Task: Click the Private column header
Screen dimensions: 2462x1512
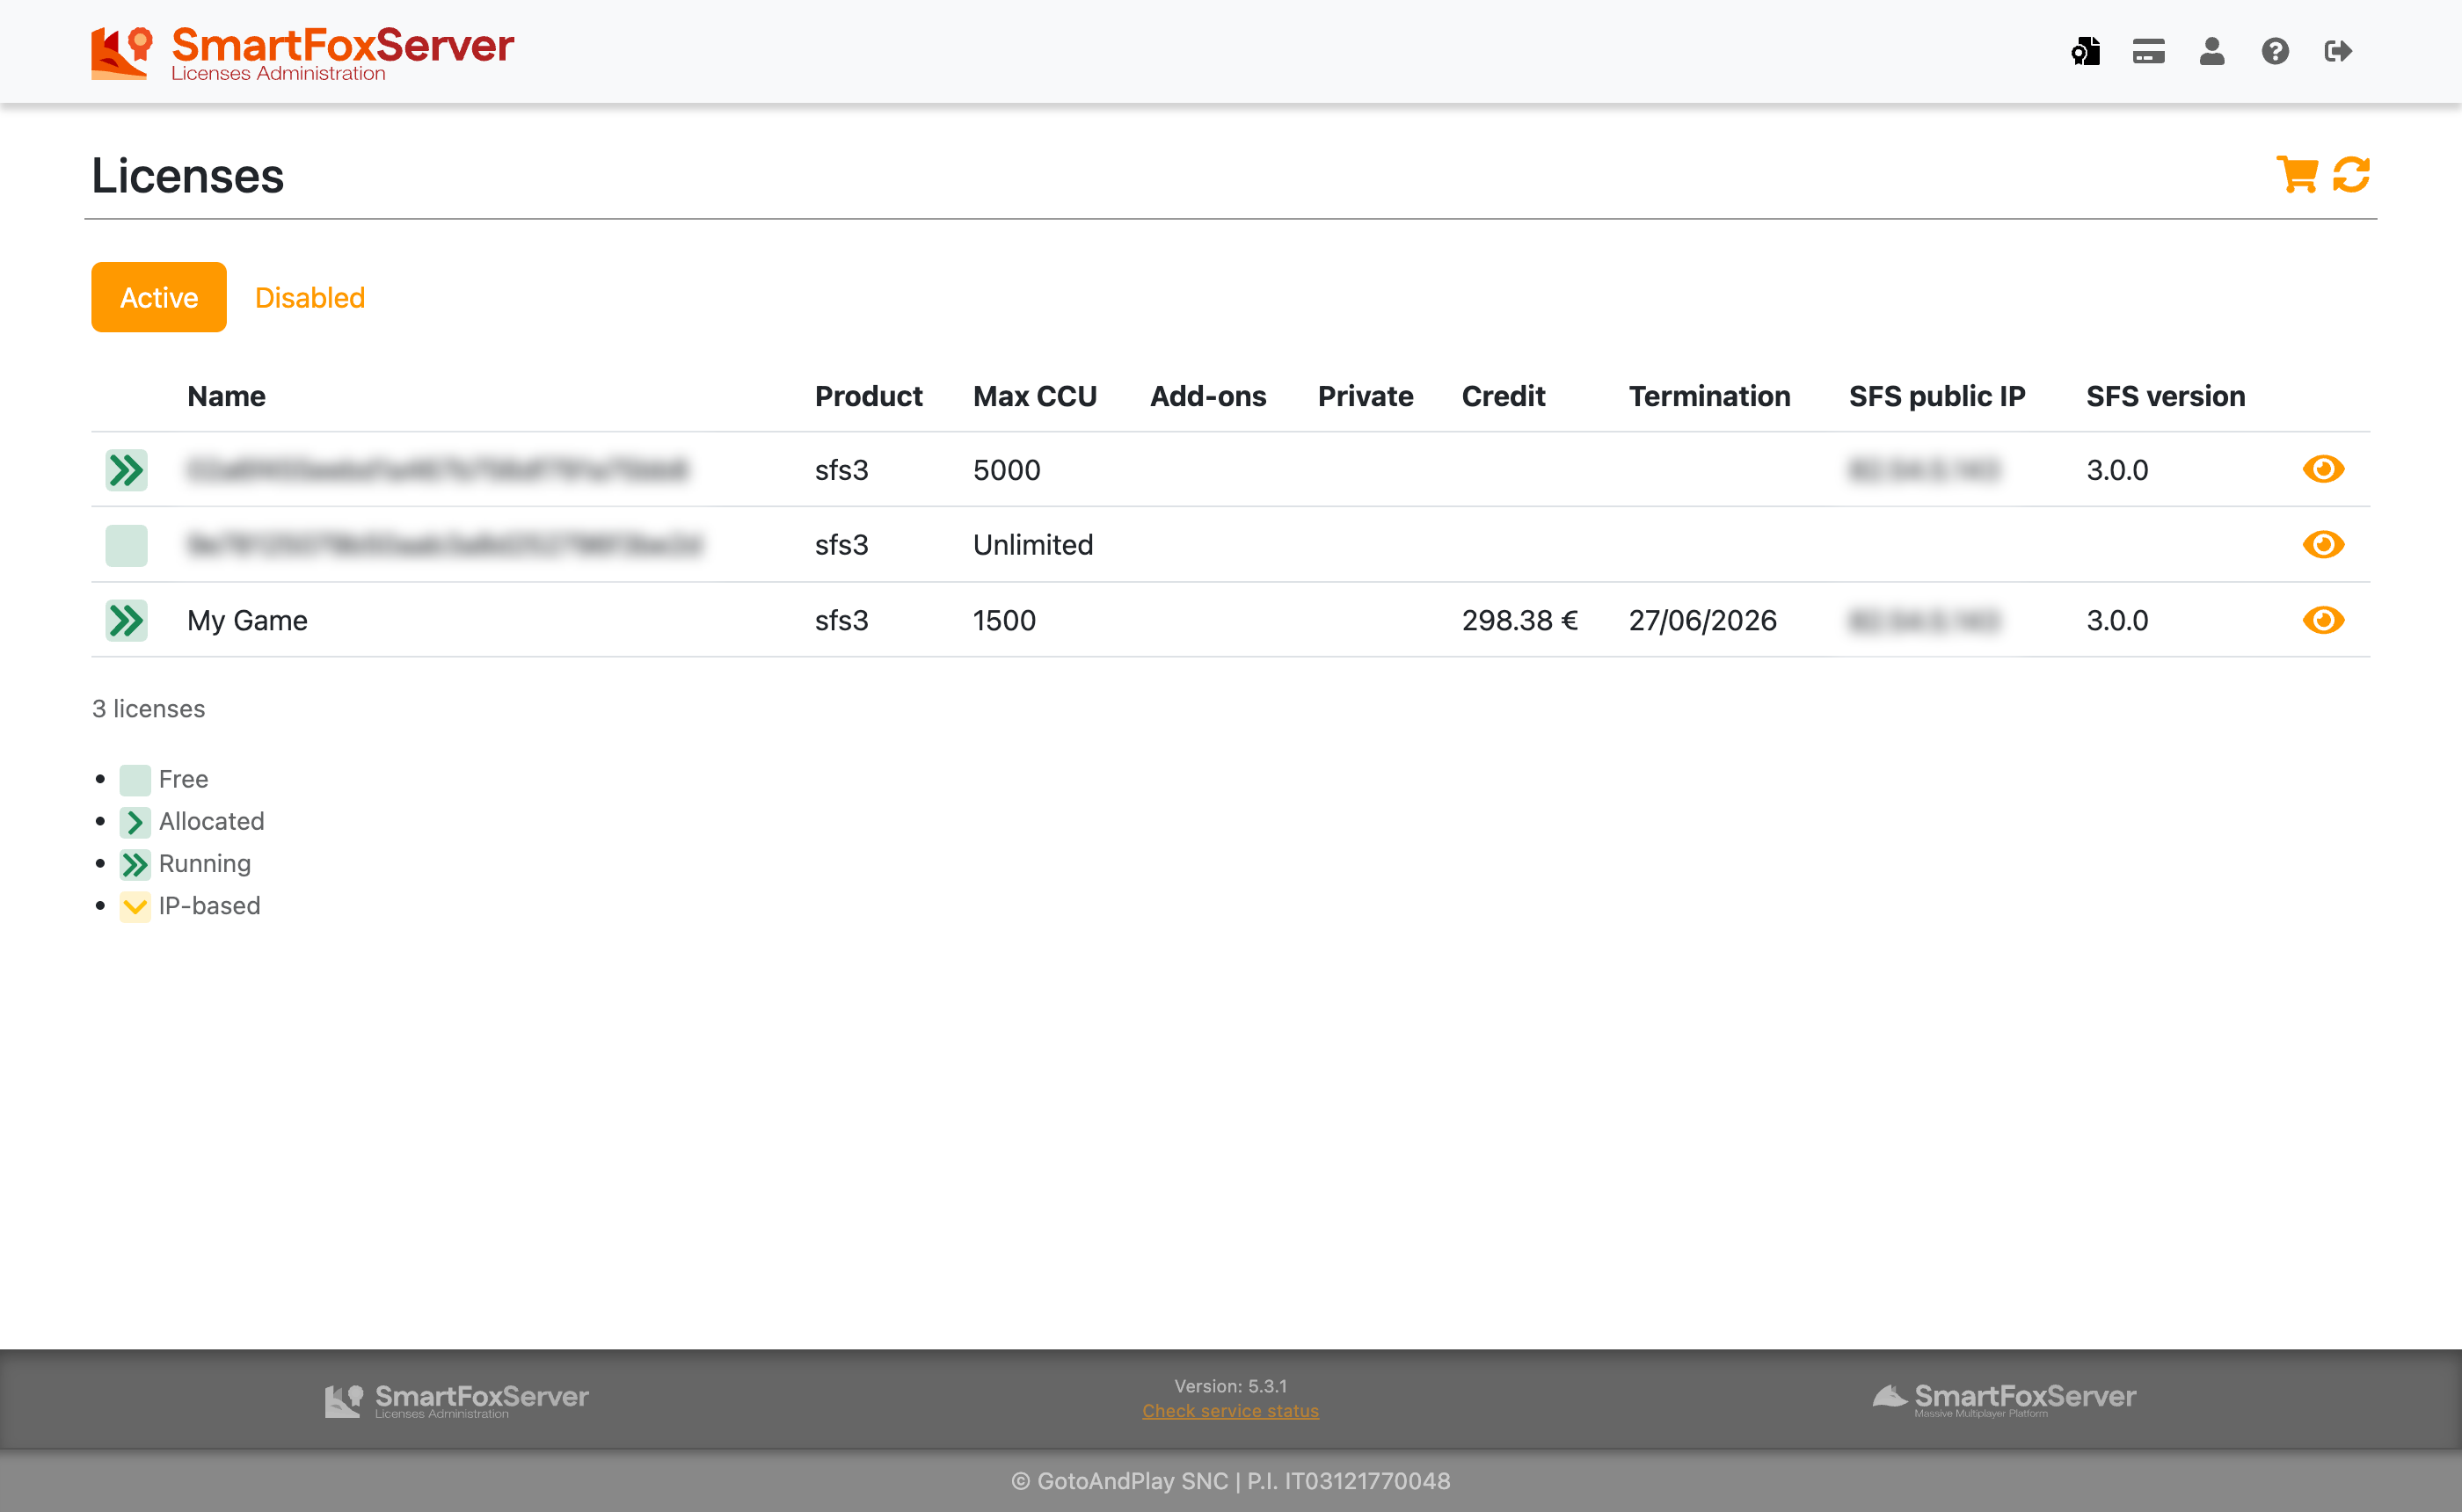Action: (1365, 396)
